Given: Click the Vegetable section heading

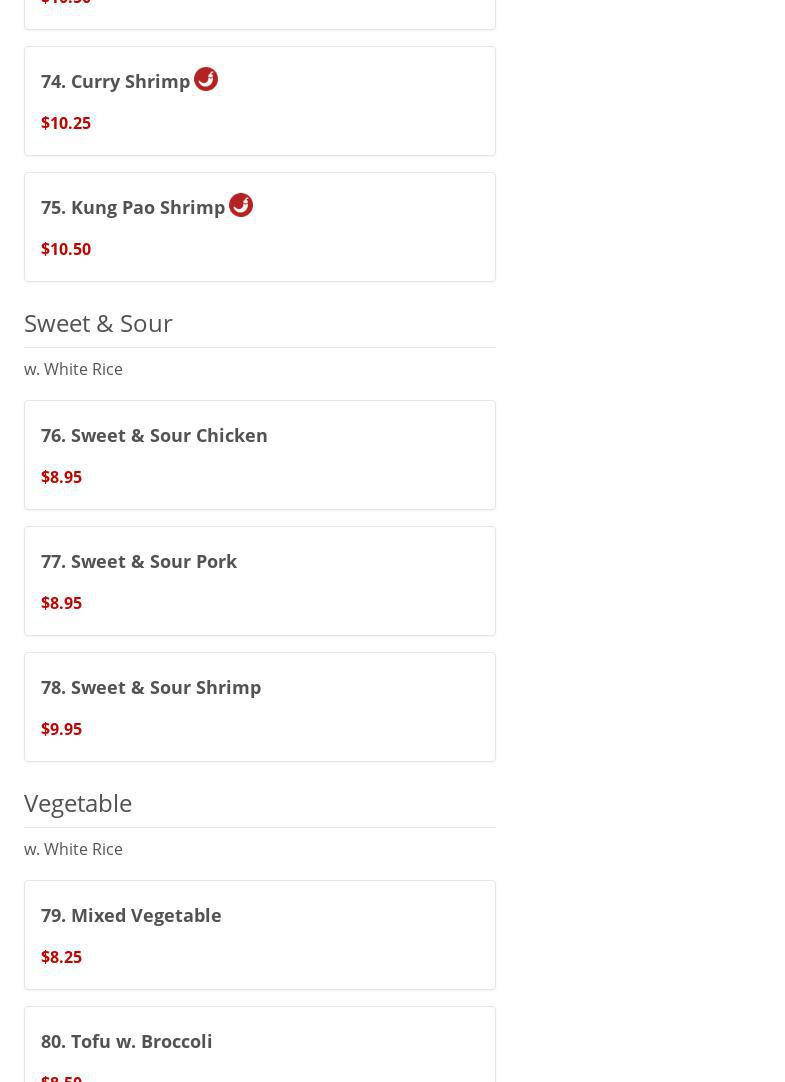Looking at the screenshot, I should point(78,803).
